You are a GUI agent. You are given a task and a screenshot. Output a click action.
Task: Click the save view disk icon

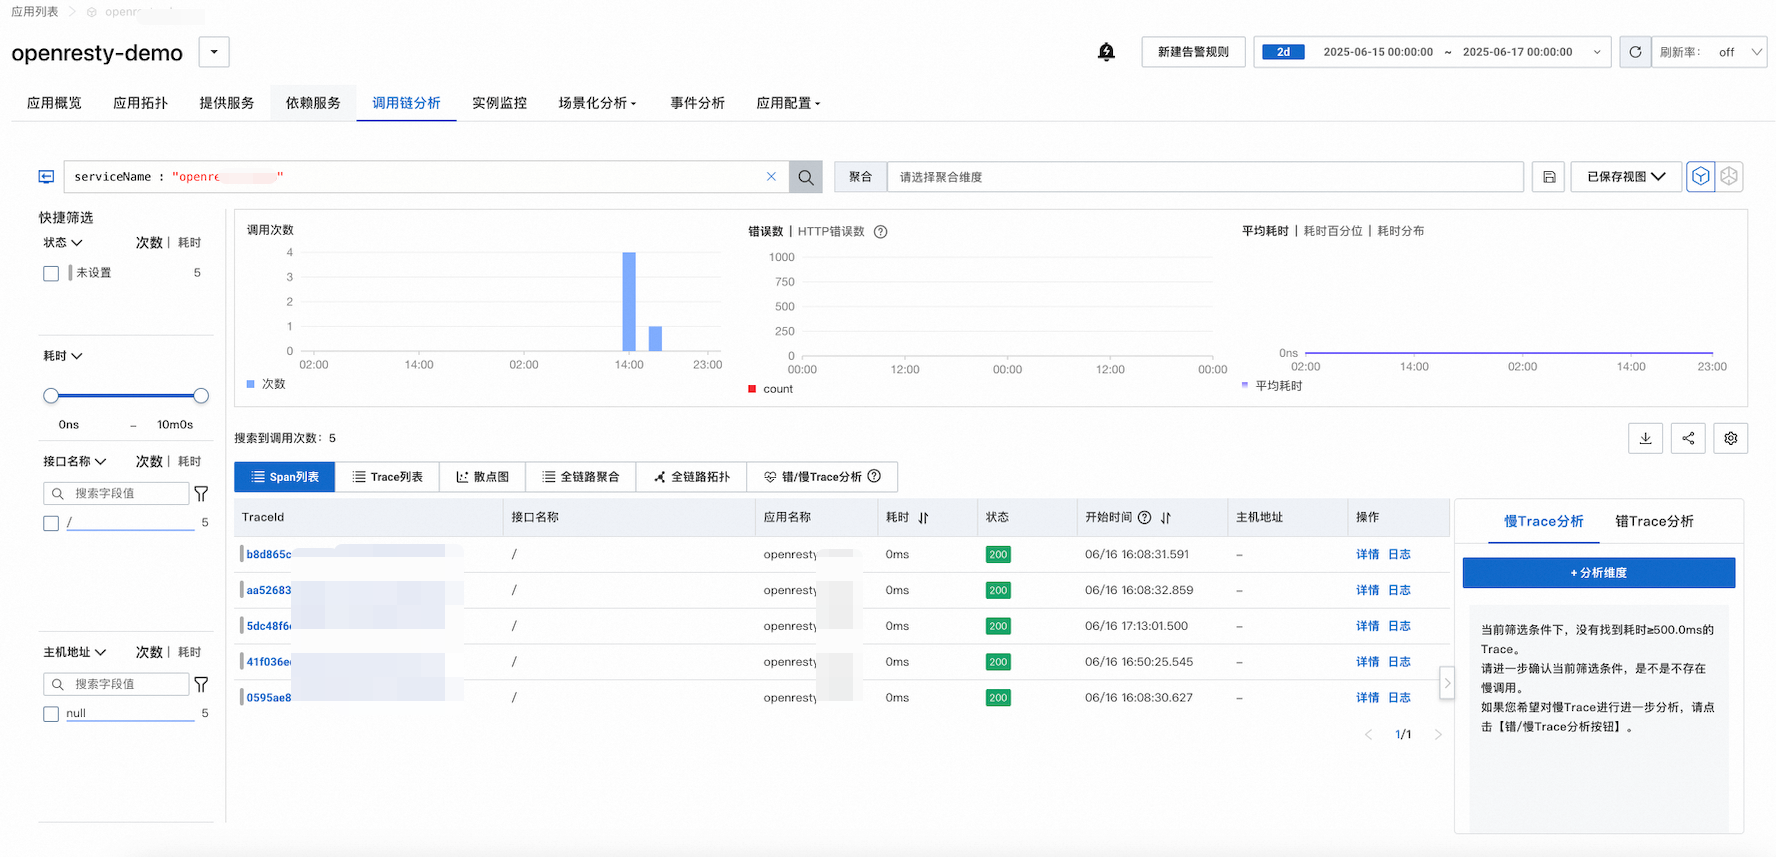[1548, 177]
